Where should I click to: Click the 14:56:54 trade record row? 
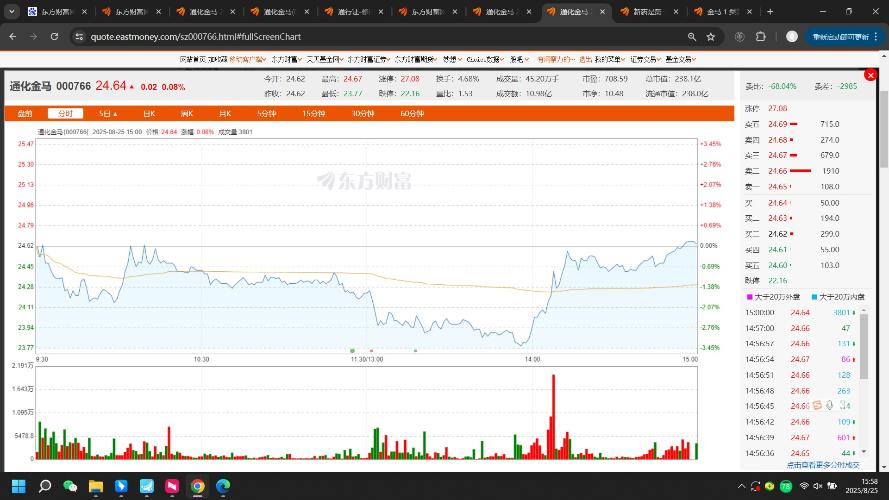coord(801,359)
